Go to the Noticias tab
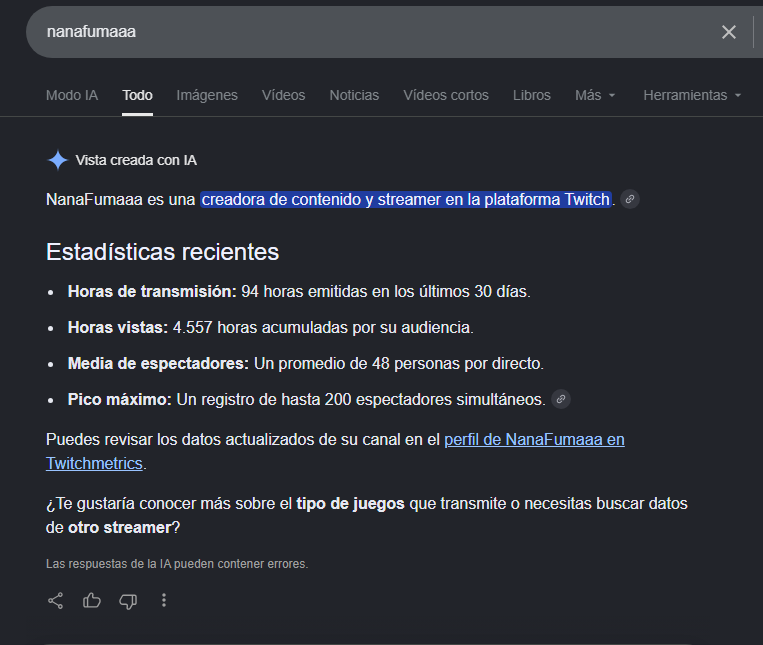Screen dimensions: 763x645 pos(354,95)
